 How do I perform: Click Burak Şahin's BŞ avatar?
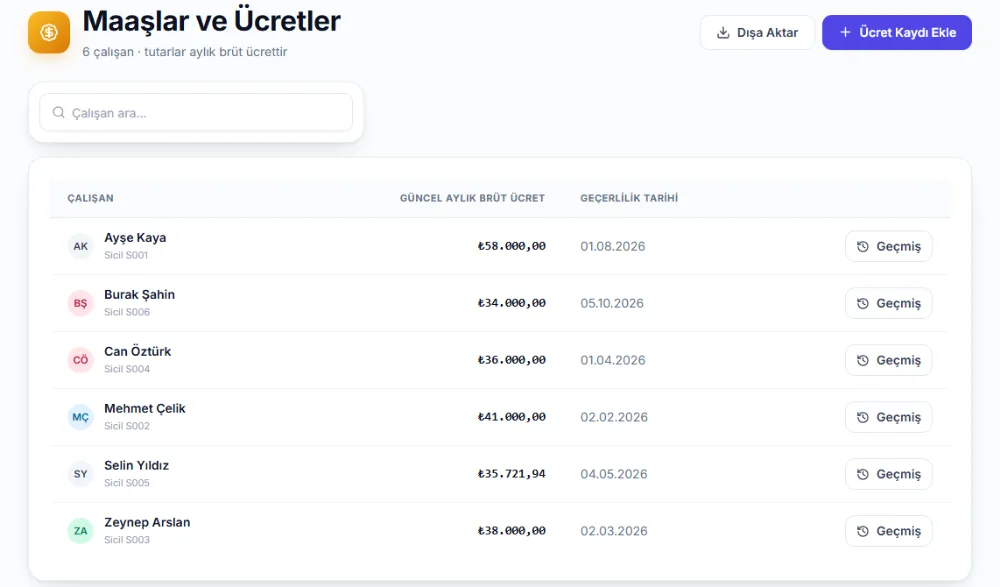pos(80,303)
